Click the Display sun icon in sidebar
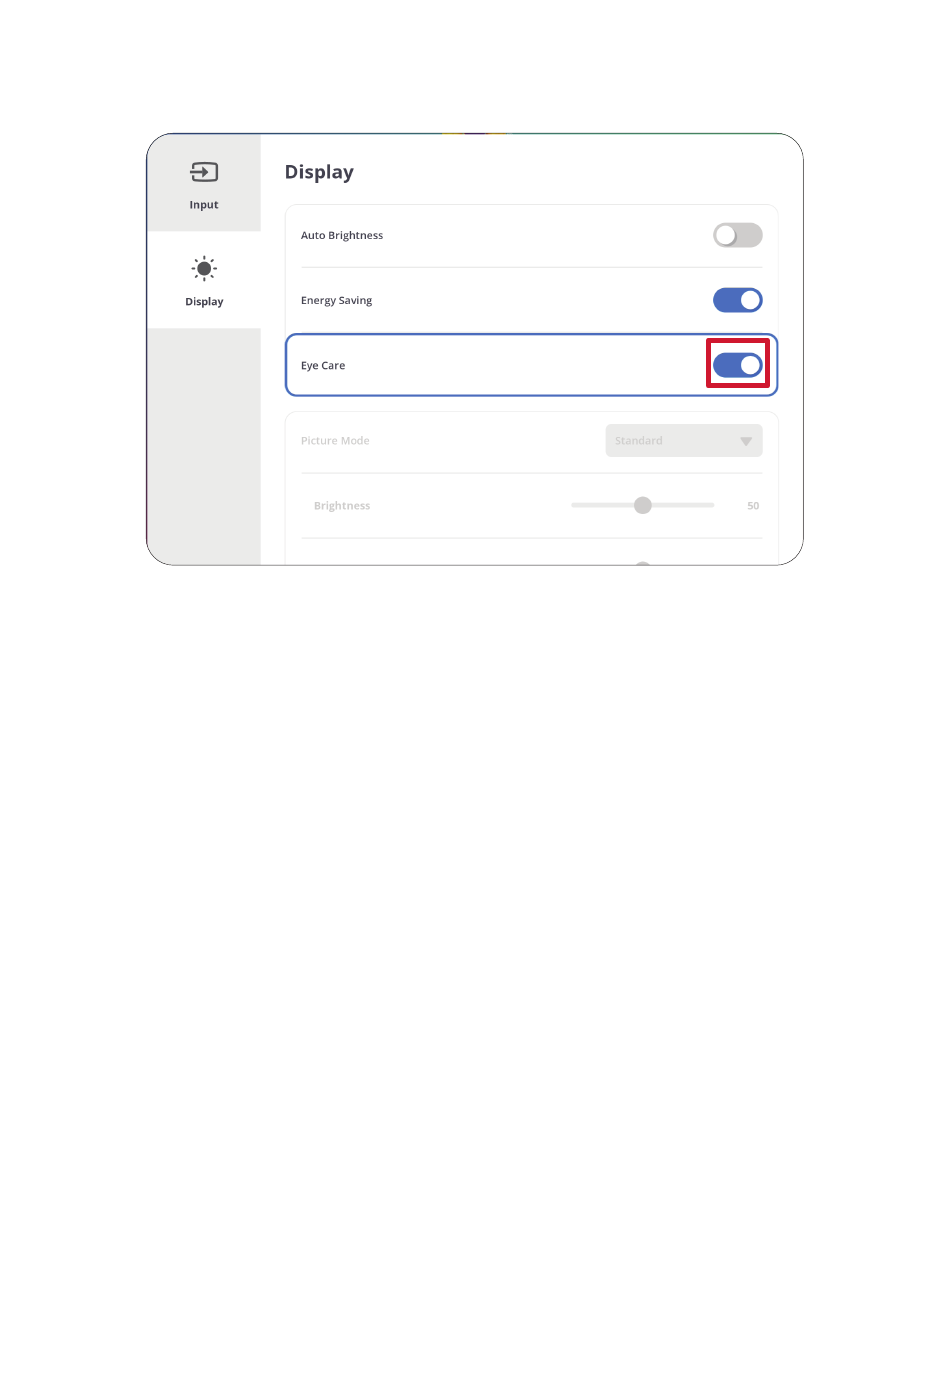Screen dimensions: 950x1387 [204, 268]
